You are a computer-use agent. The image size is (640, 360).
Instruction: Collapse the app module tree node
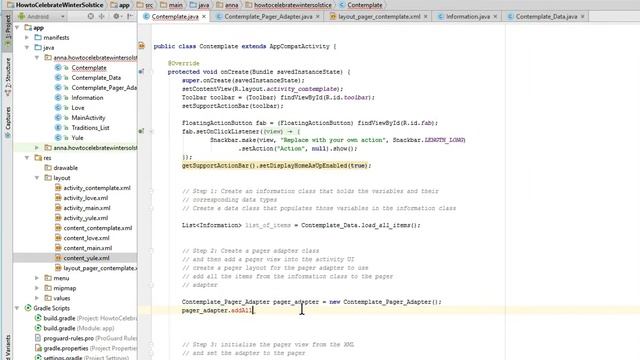coord(17,27)
